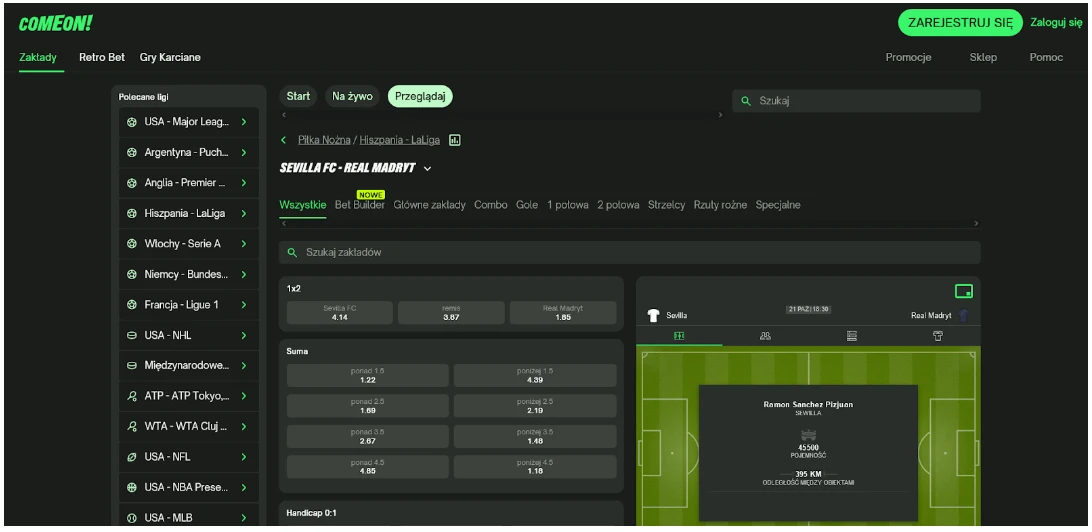This screenshot has width=1092, height=532.
Task: Click the white Sevilla jersey icon
Action: point(653,315)
